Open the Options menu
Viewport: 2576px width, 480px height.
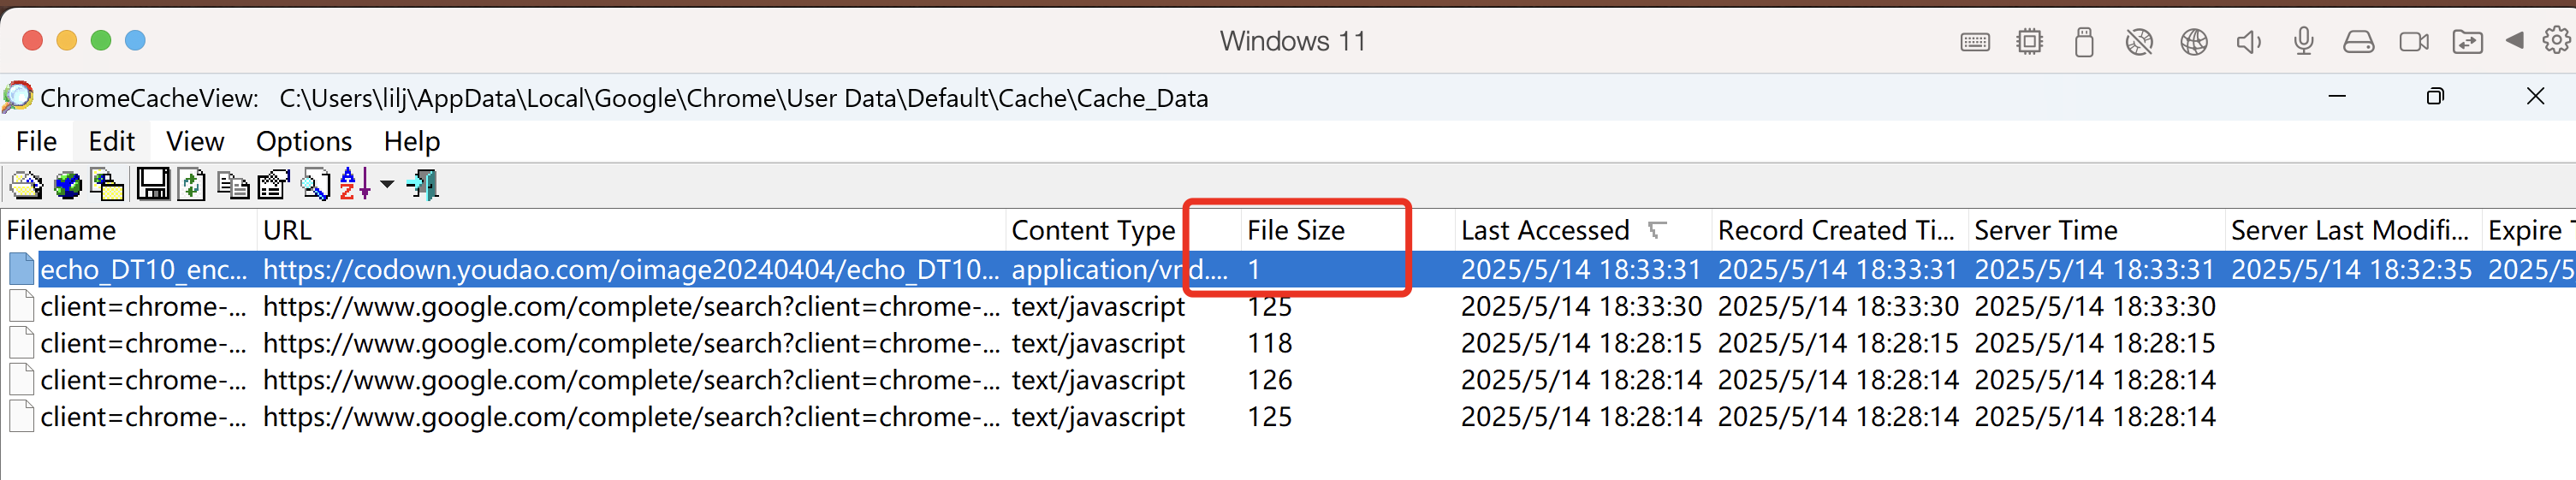pos(304,141)
